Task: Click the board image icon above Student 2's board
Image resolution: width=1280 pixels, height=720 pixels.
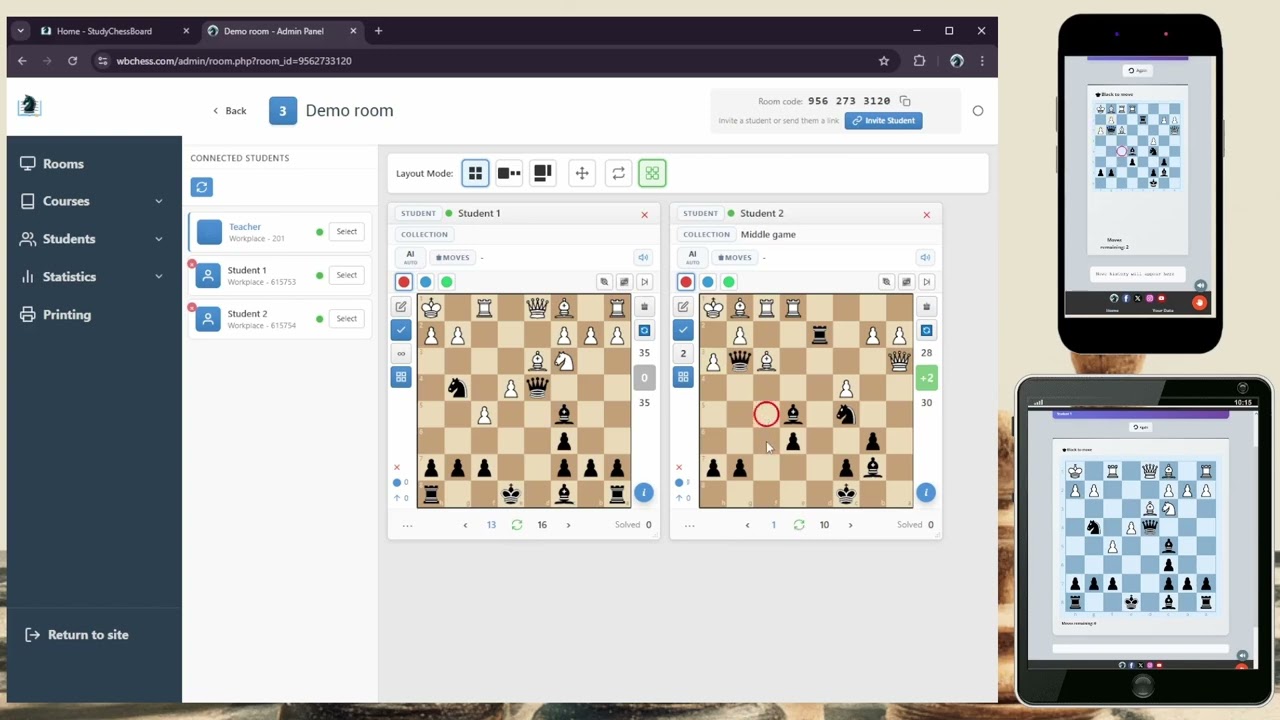Action: [x=906, y=282]
